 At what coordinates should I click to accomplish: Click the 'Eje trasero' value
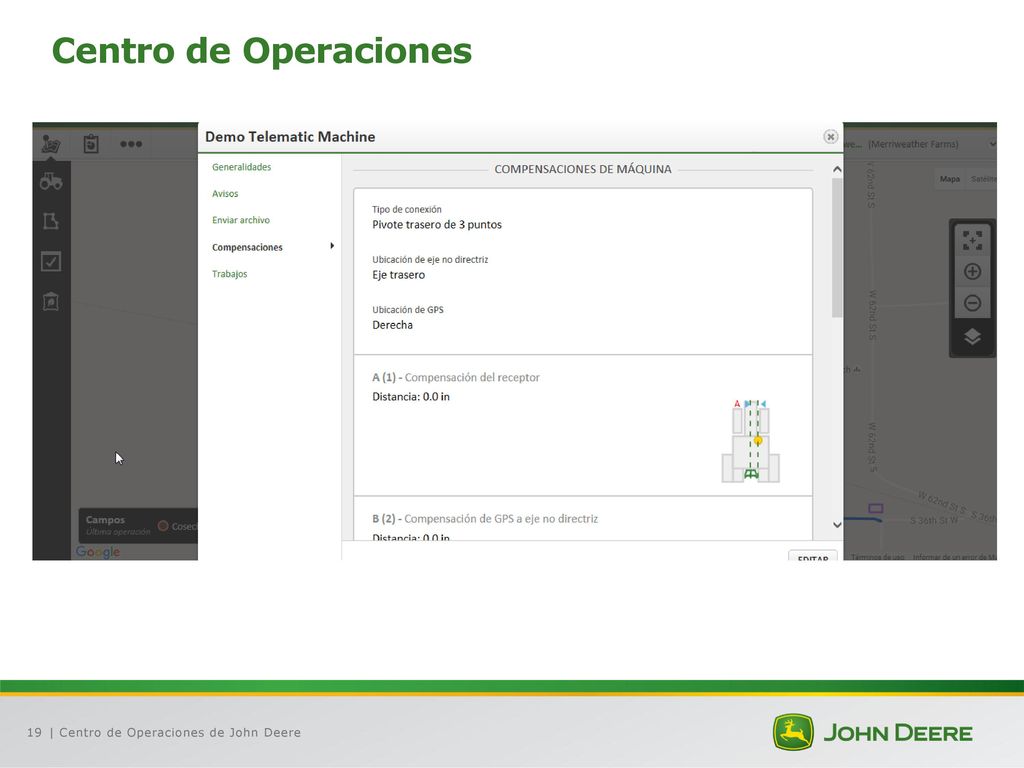pyautogui.click(x=398, y=275)
